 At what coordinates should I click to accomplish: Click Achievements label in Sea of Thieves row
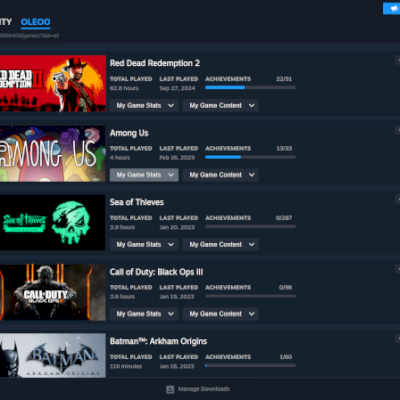pyautogui.click(x=228, y=218)
